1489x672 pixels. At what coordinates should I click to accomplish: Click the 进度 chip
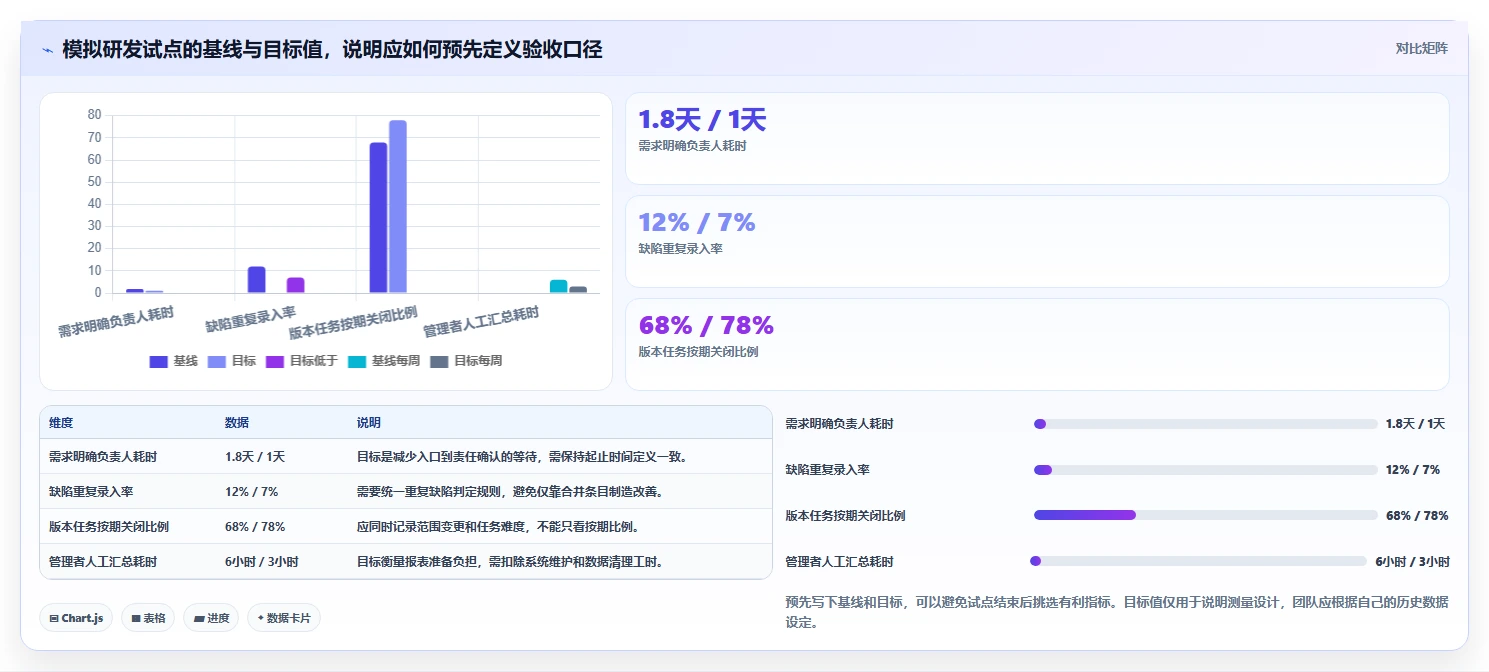[211, 618]
